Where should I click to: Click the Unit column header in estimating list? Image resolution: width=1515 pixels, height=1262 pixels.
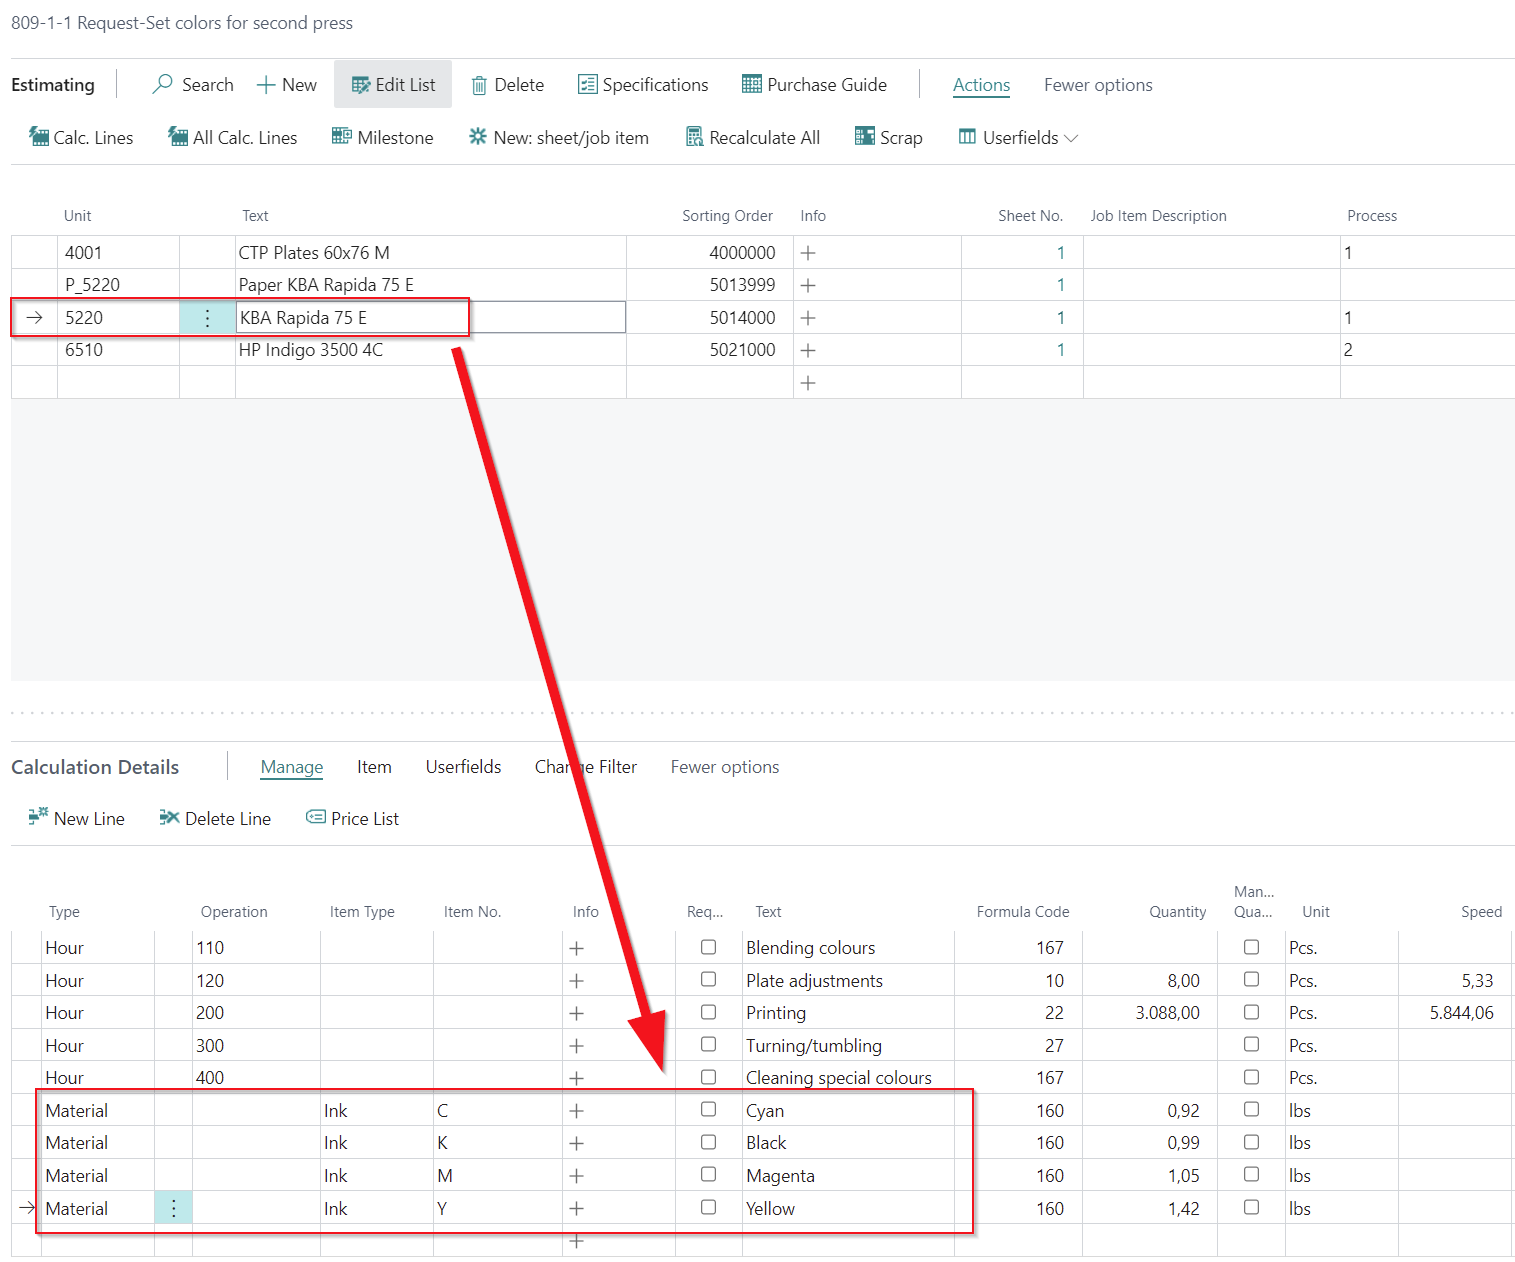click(77, 216)
